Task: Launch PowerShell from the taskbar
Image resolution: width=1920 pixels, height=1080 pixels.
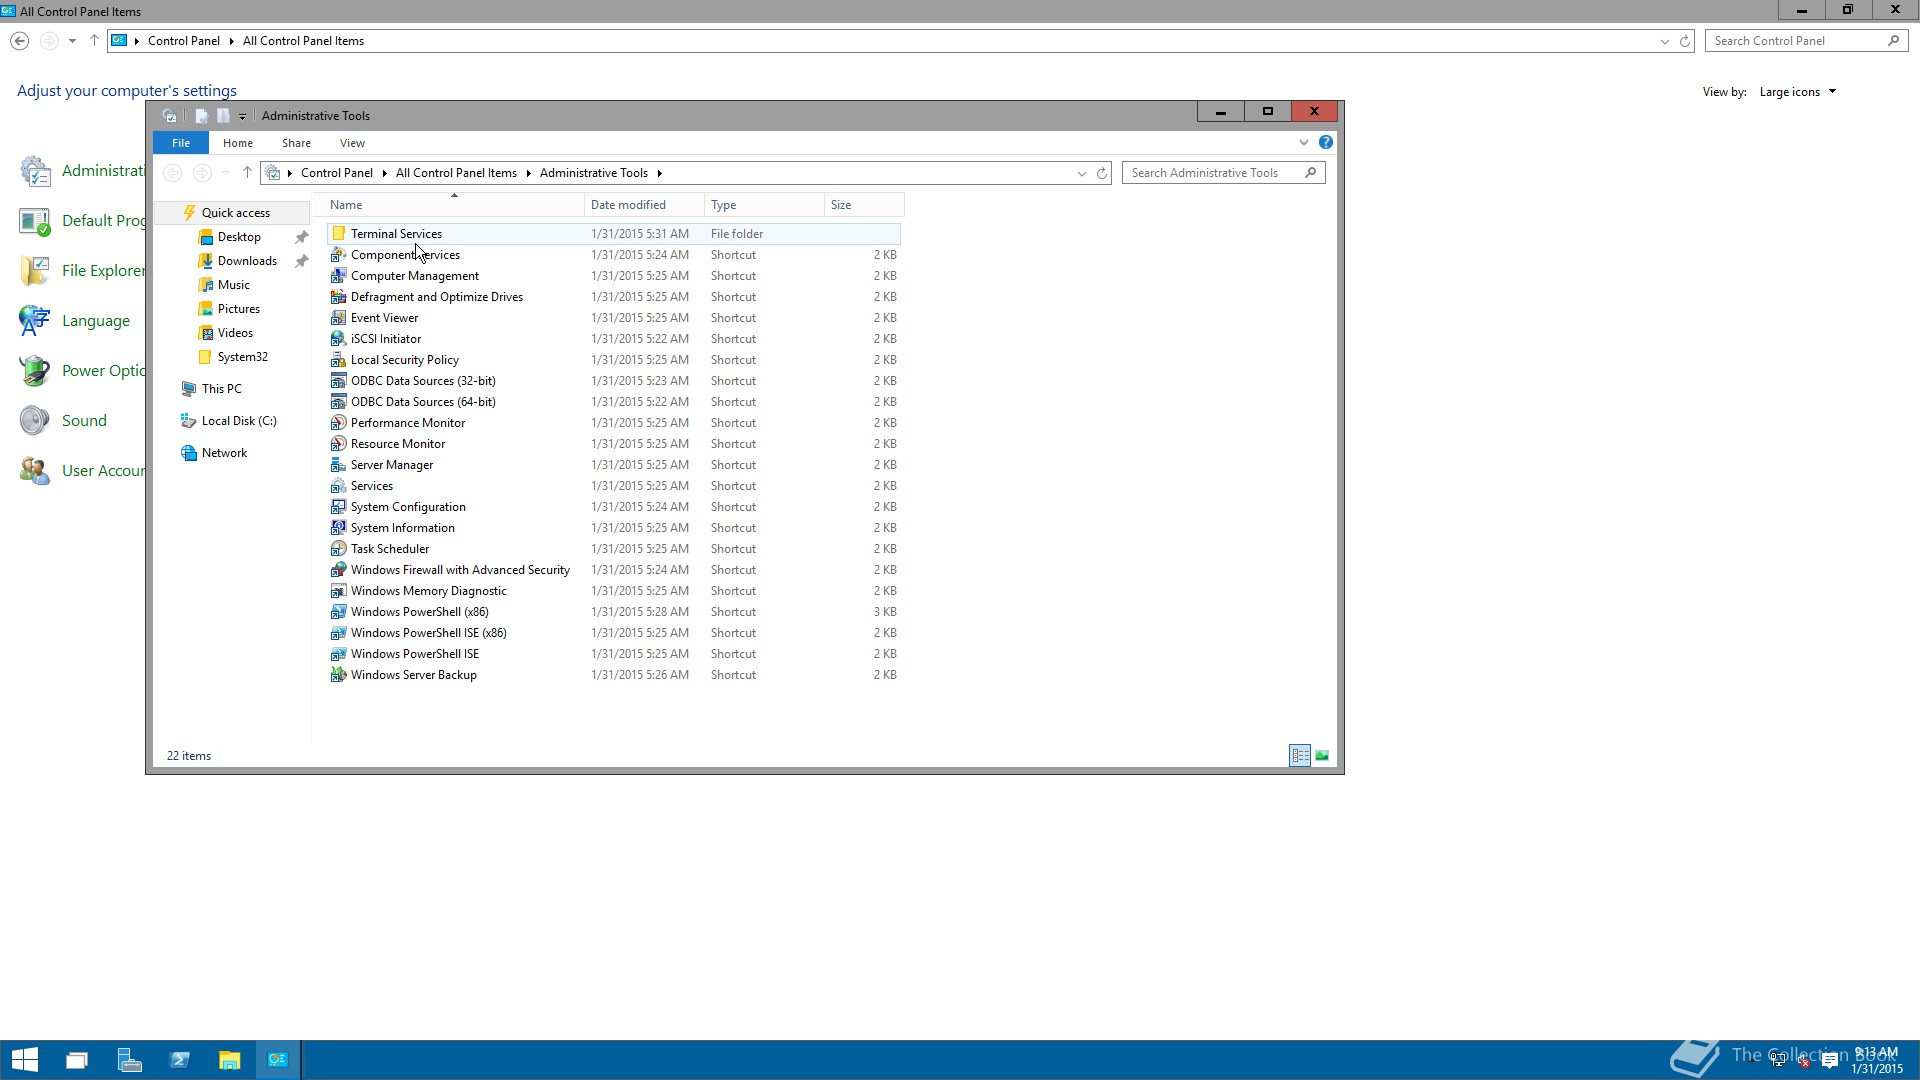Action: click(x=180, y=1060)
